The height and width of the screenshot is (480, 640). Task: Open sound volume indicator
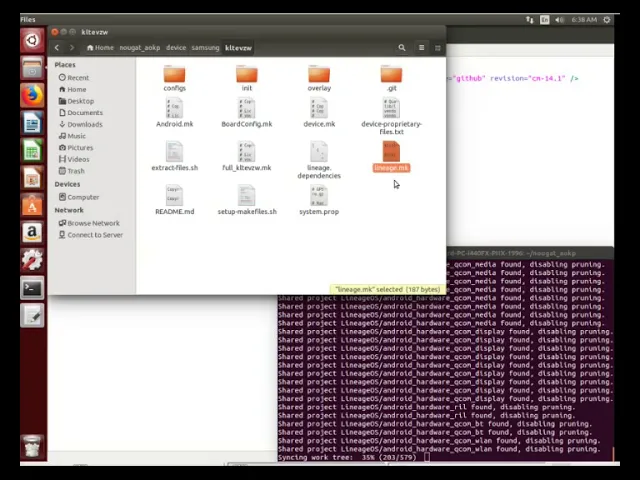click(560, 20)
